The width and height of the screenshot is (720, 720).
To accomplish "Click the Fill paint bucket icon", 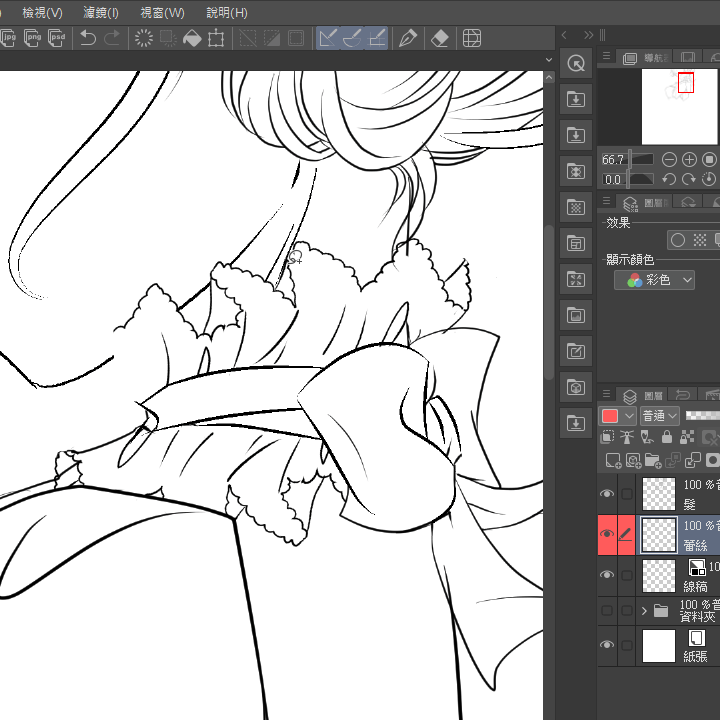I will click(192, 38).
